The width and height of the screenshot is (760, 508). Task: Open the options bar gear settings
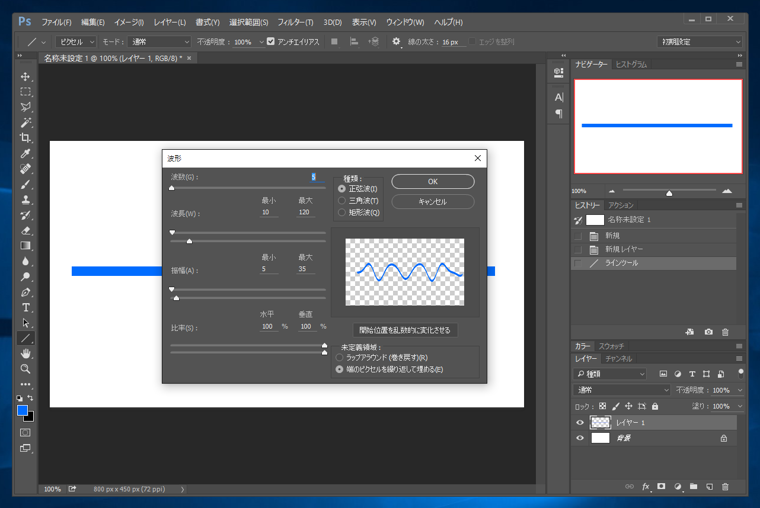tap(396, 42)
